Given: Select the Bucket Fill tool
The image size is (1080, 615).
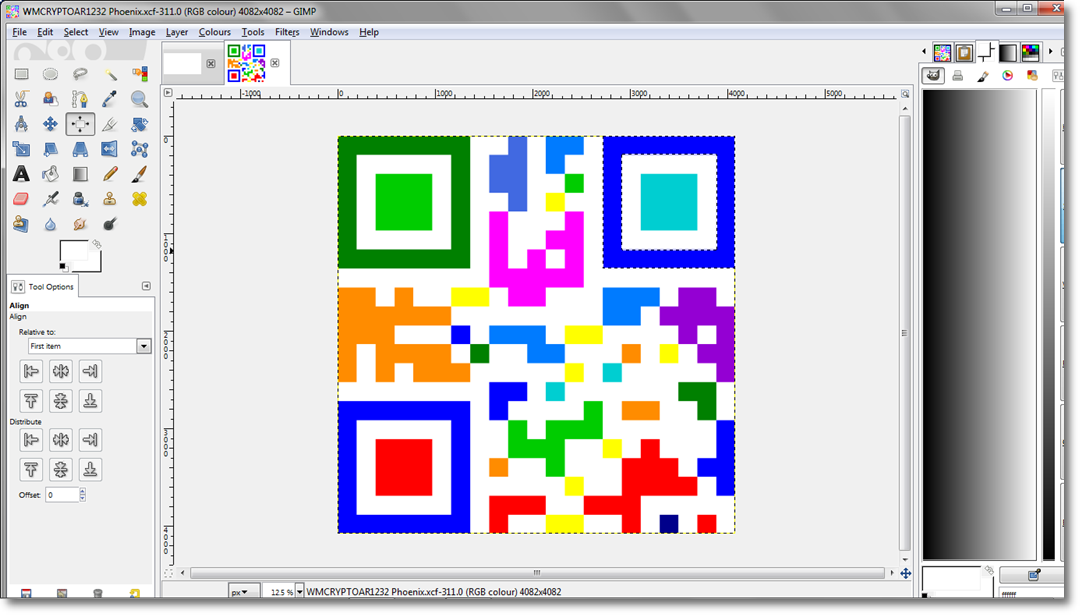Looking at the screenshot, I should click(x=50, y=174).
